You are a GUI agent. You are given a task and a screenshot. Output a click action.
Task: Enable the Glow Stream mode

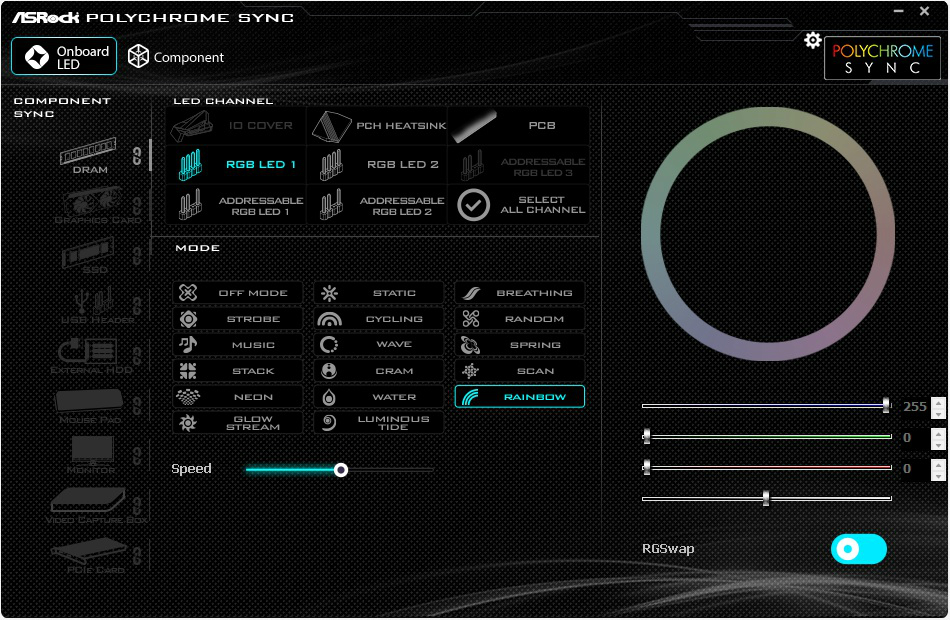pos(238,423)
